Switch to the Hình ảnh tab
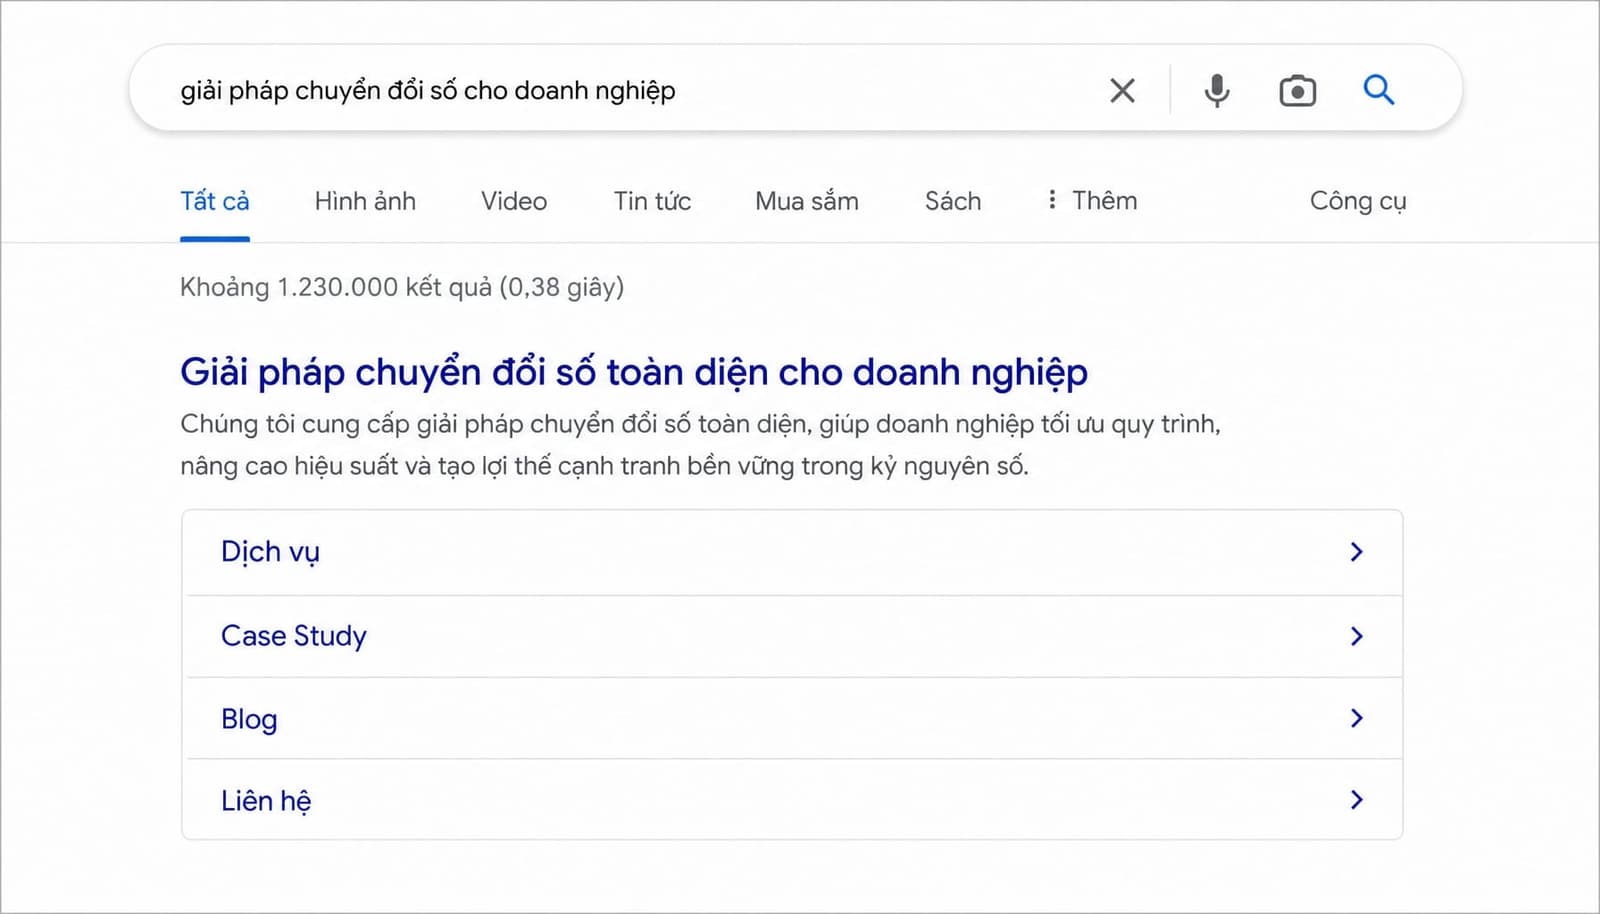 (365, 201)
